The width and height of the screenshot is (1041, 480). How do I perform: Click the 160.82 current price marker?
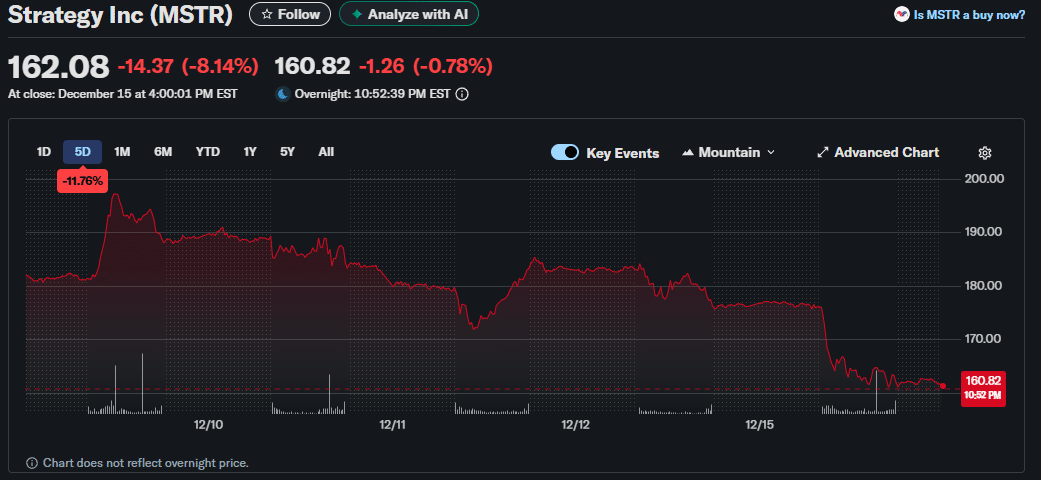pos(981,387)
